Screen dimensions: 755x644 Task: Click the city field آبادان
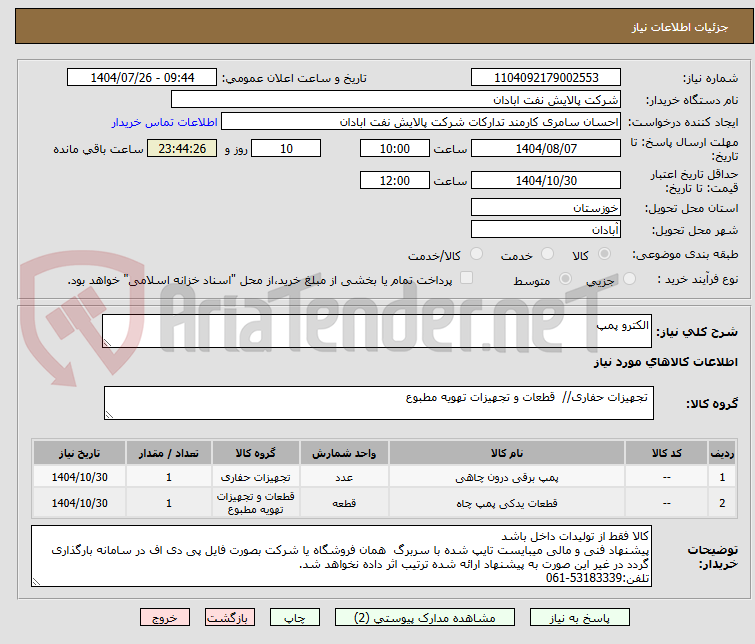pyautogui.click(x=546, y=230)
